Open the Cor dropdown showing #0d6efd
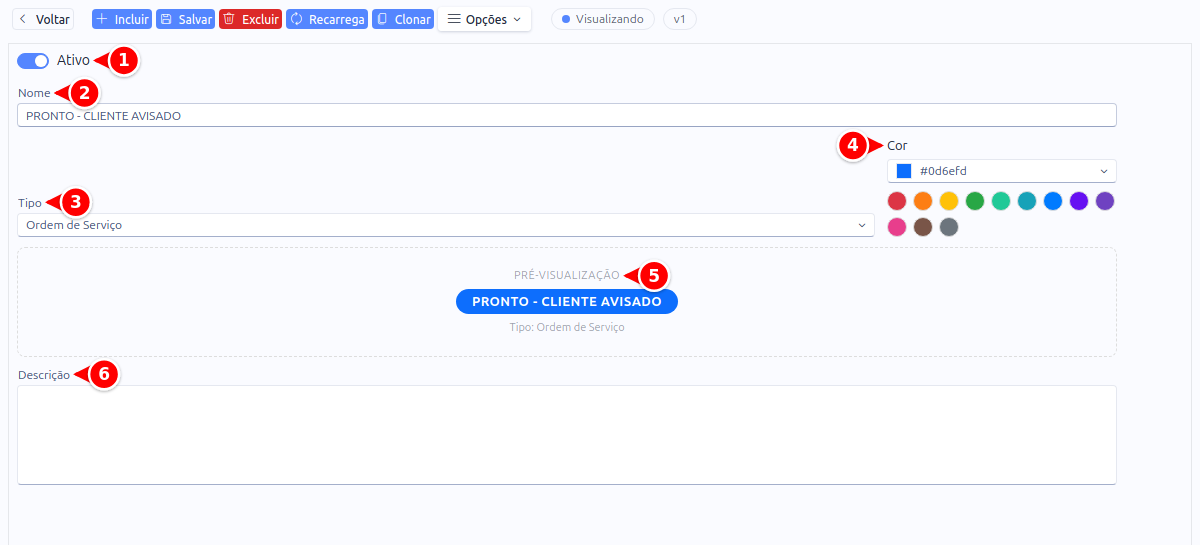Image resolution: width=1200 pixels, height=545 pixels. [x=1002, y=171]
